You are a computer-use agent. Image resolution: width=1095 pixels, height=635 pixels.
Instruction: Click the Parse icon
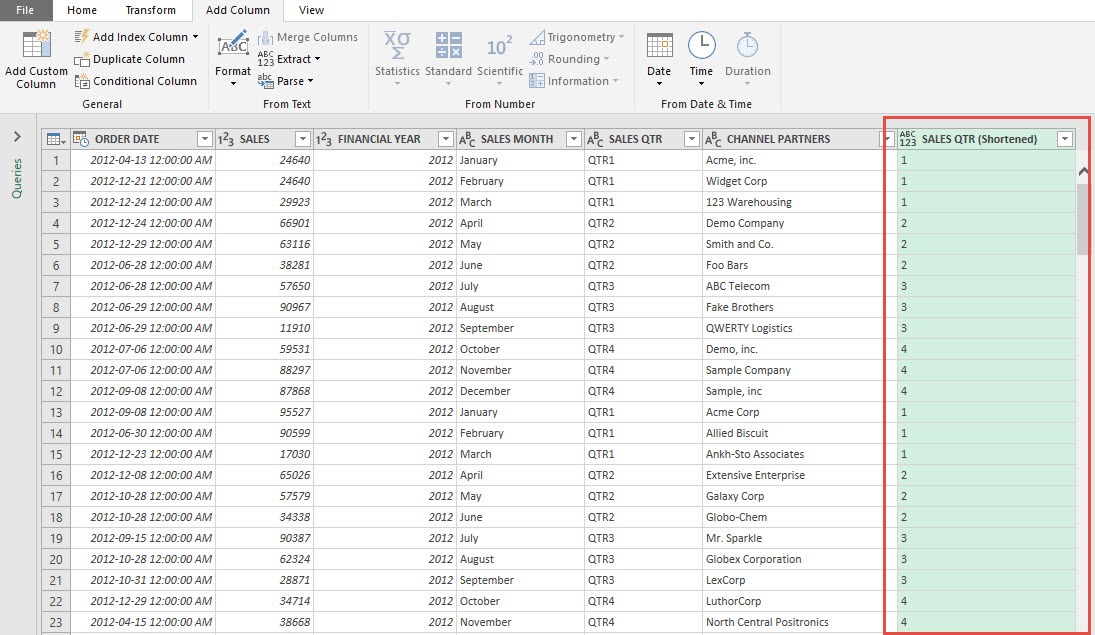point(265,81)
